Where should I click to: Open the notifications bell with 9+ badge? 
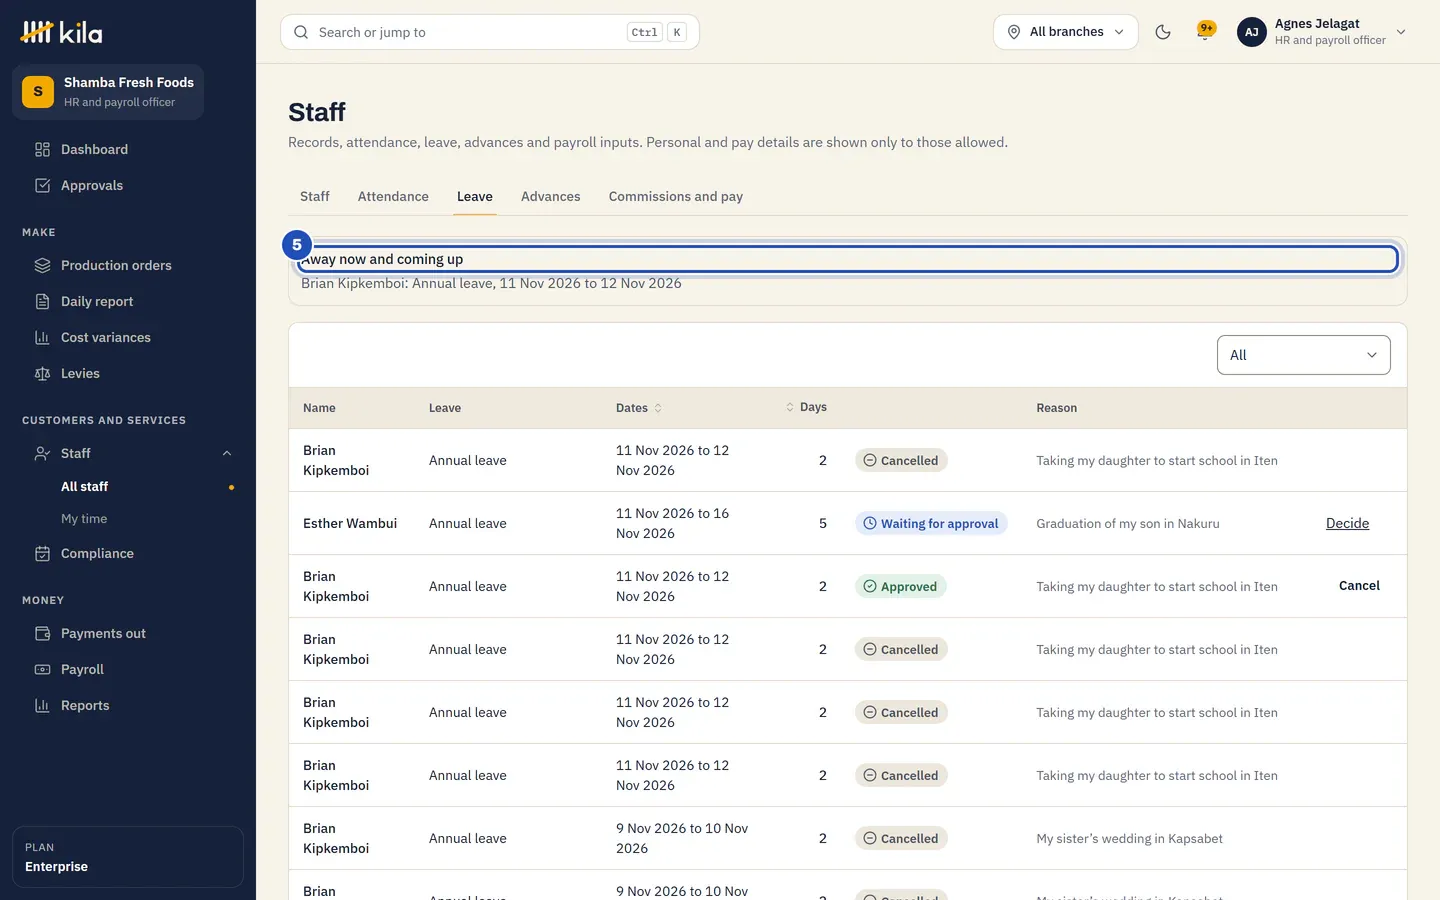point(1206,31)
